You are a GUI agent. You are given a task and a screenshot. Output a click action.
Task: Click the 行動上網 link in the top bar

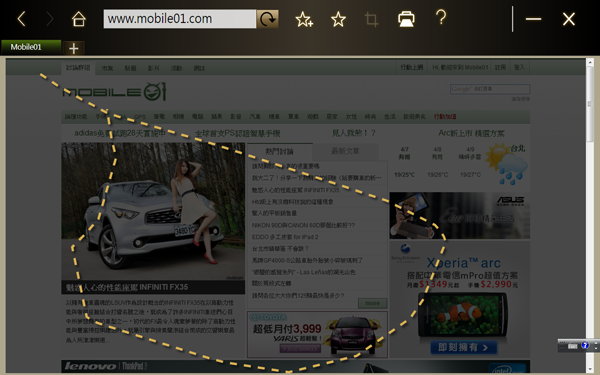click(412, 67)
